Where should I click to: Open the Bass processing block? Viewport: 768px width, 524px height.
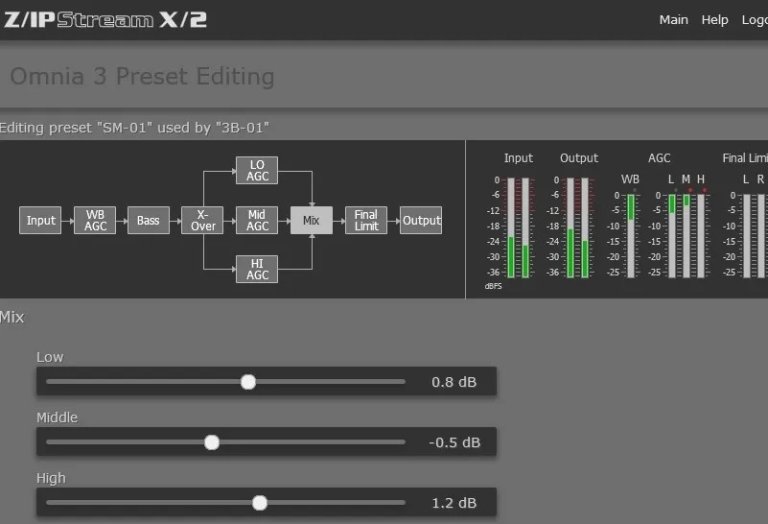pyautogui.click(x=148, y=220)
